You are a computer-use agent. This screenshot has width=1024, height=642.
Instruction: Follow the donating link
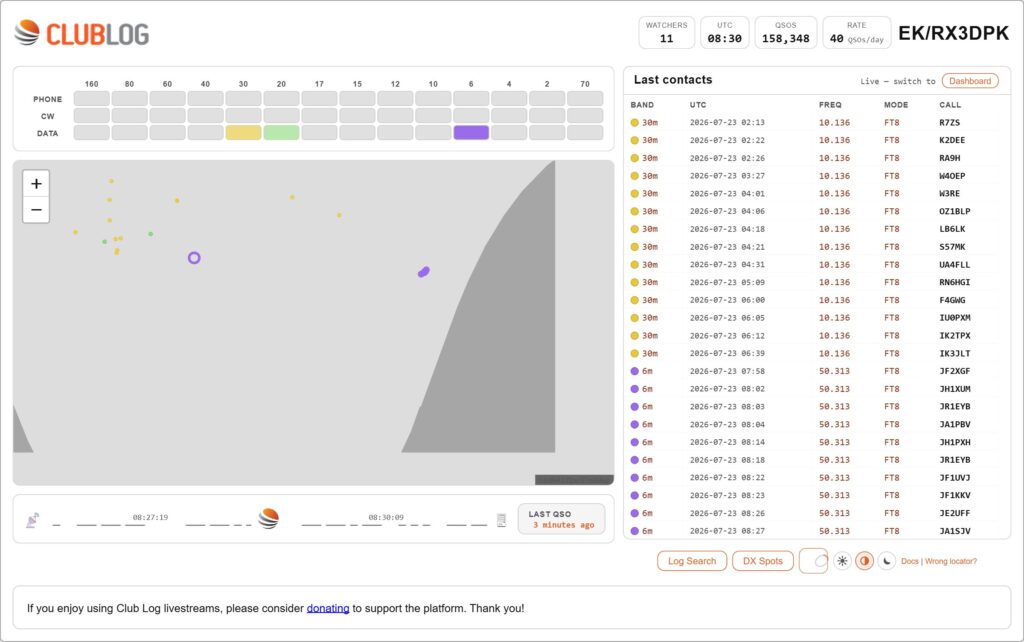coord(328,608)
